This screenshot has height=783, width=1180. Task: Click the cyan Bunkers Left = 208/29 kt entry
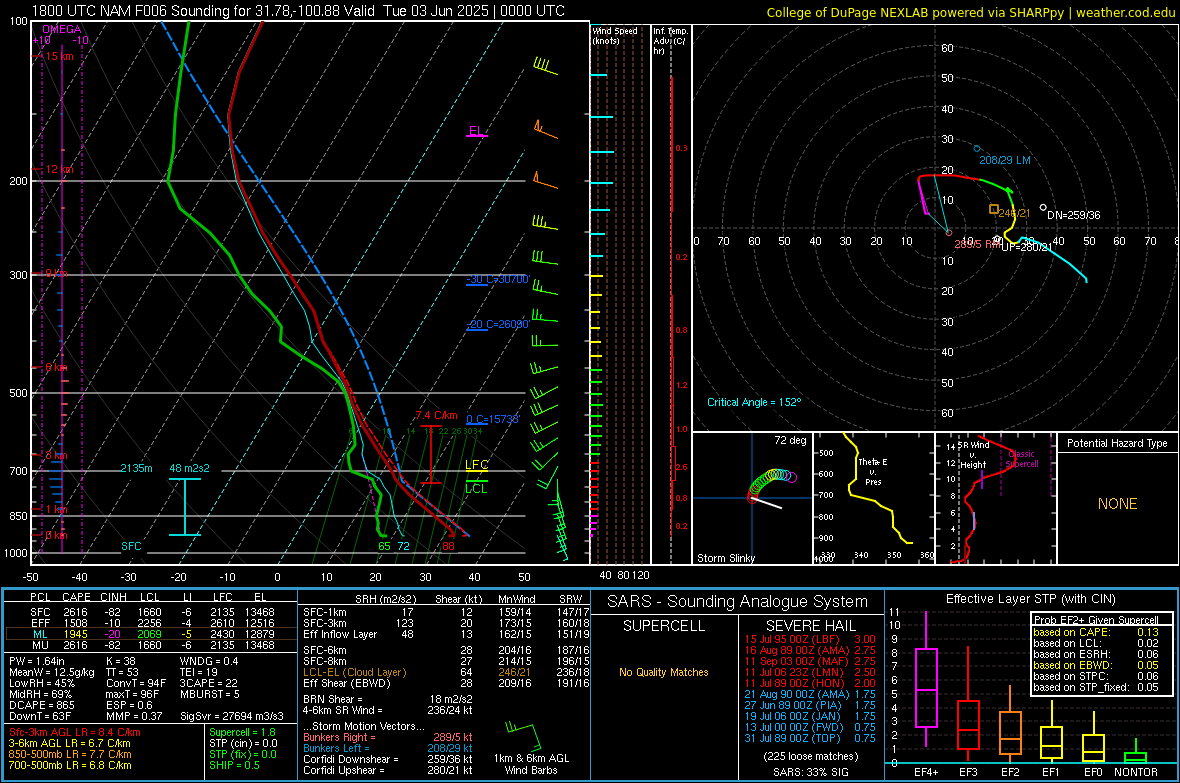pyautogui.click(x=388, y=748)
